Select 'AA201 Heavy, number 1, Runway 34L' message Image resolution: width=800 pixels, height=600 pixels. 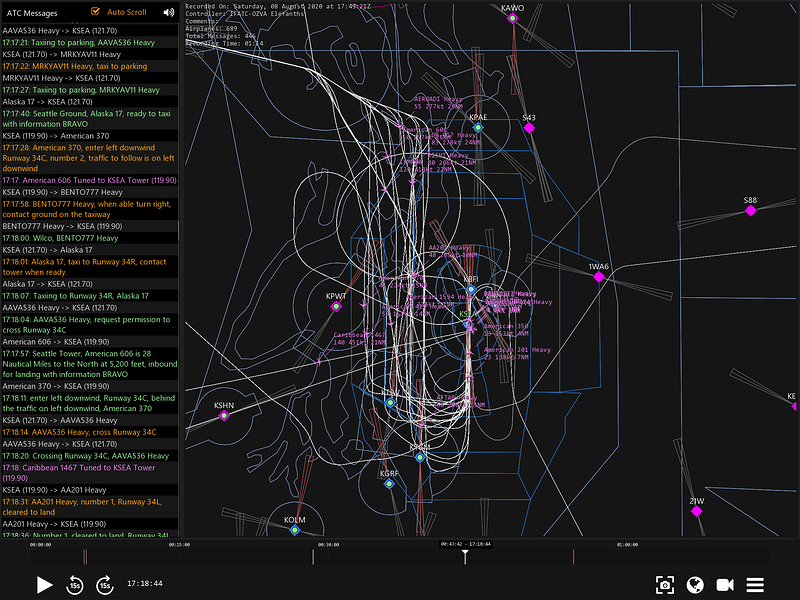[90, 507]
